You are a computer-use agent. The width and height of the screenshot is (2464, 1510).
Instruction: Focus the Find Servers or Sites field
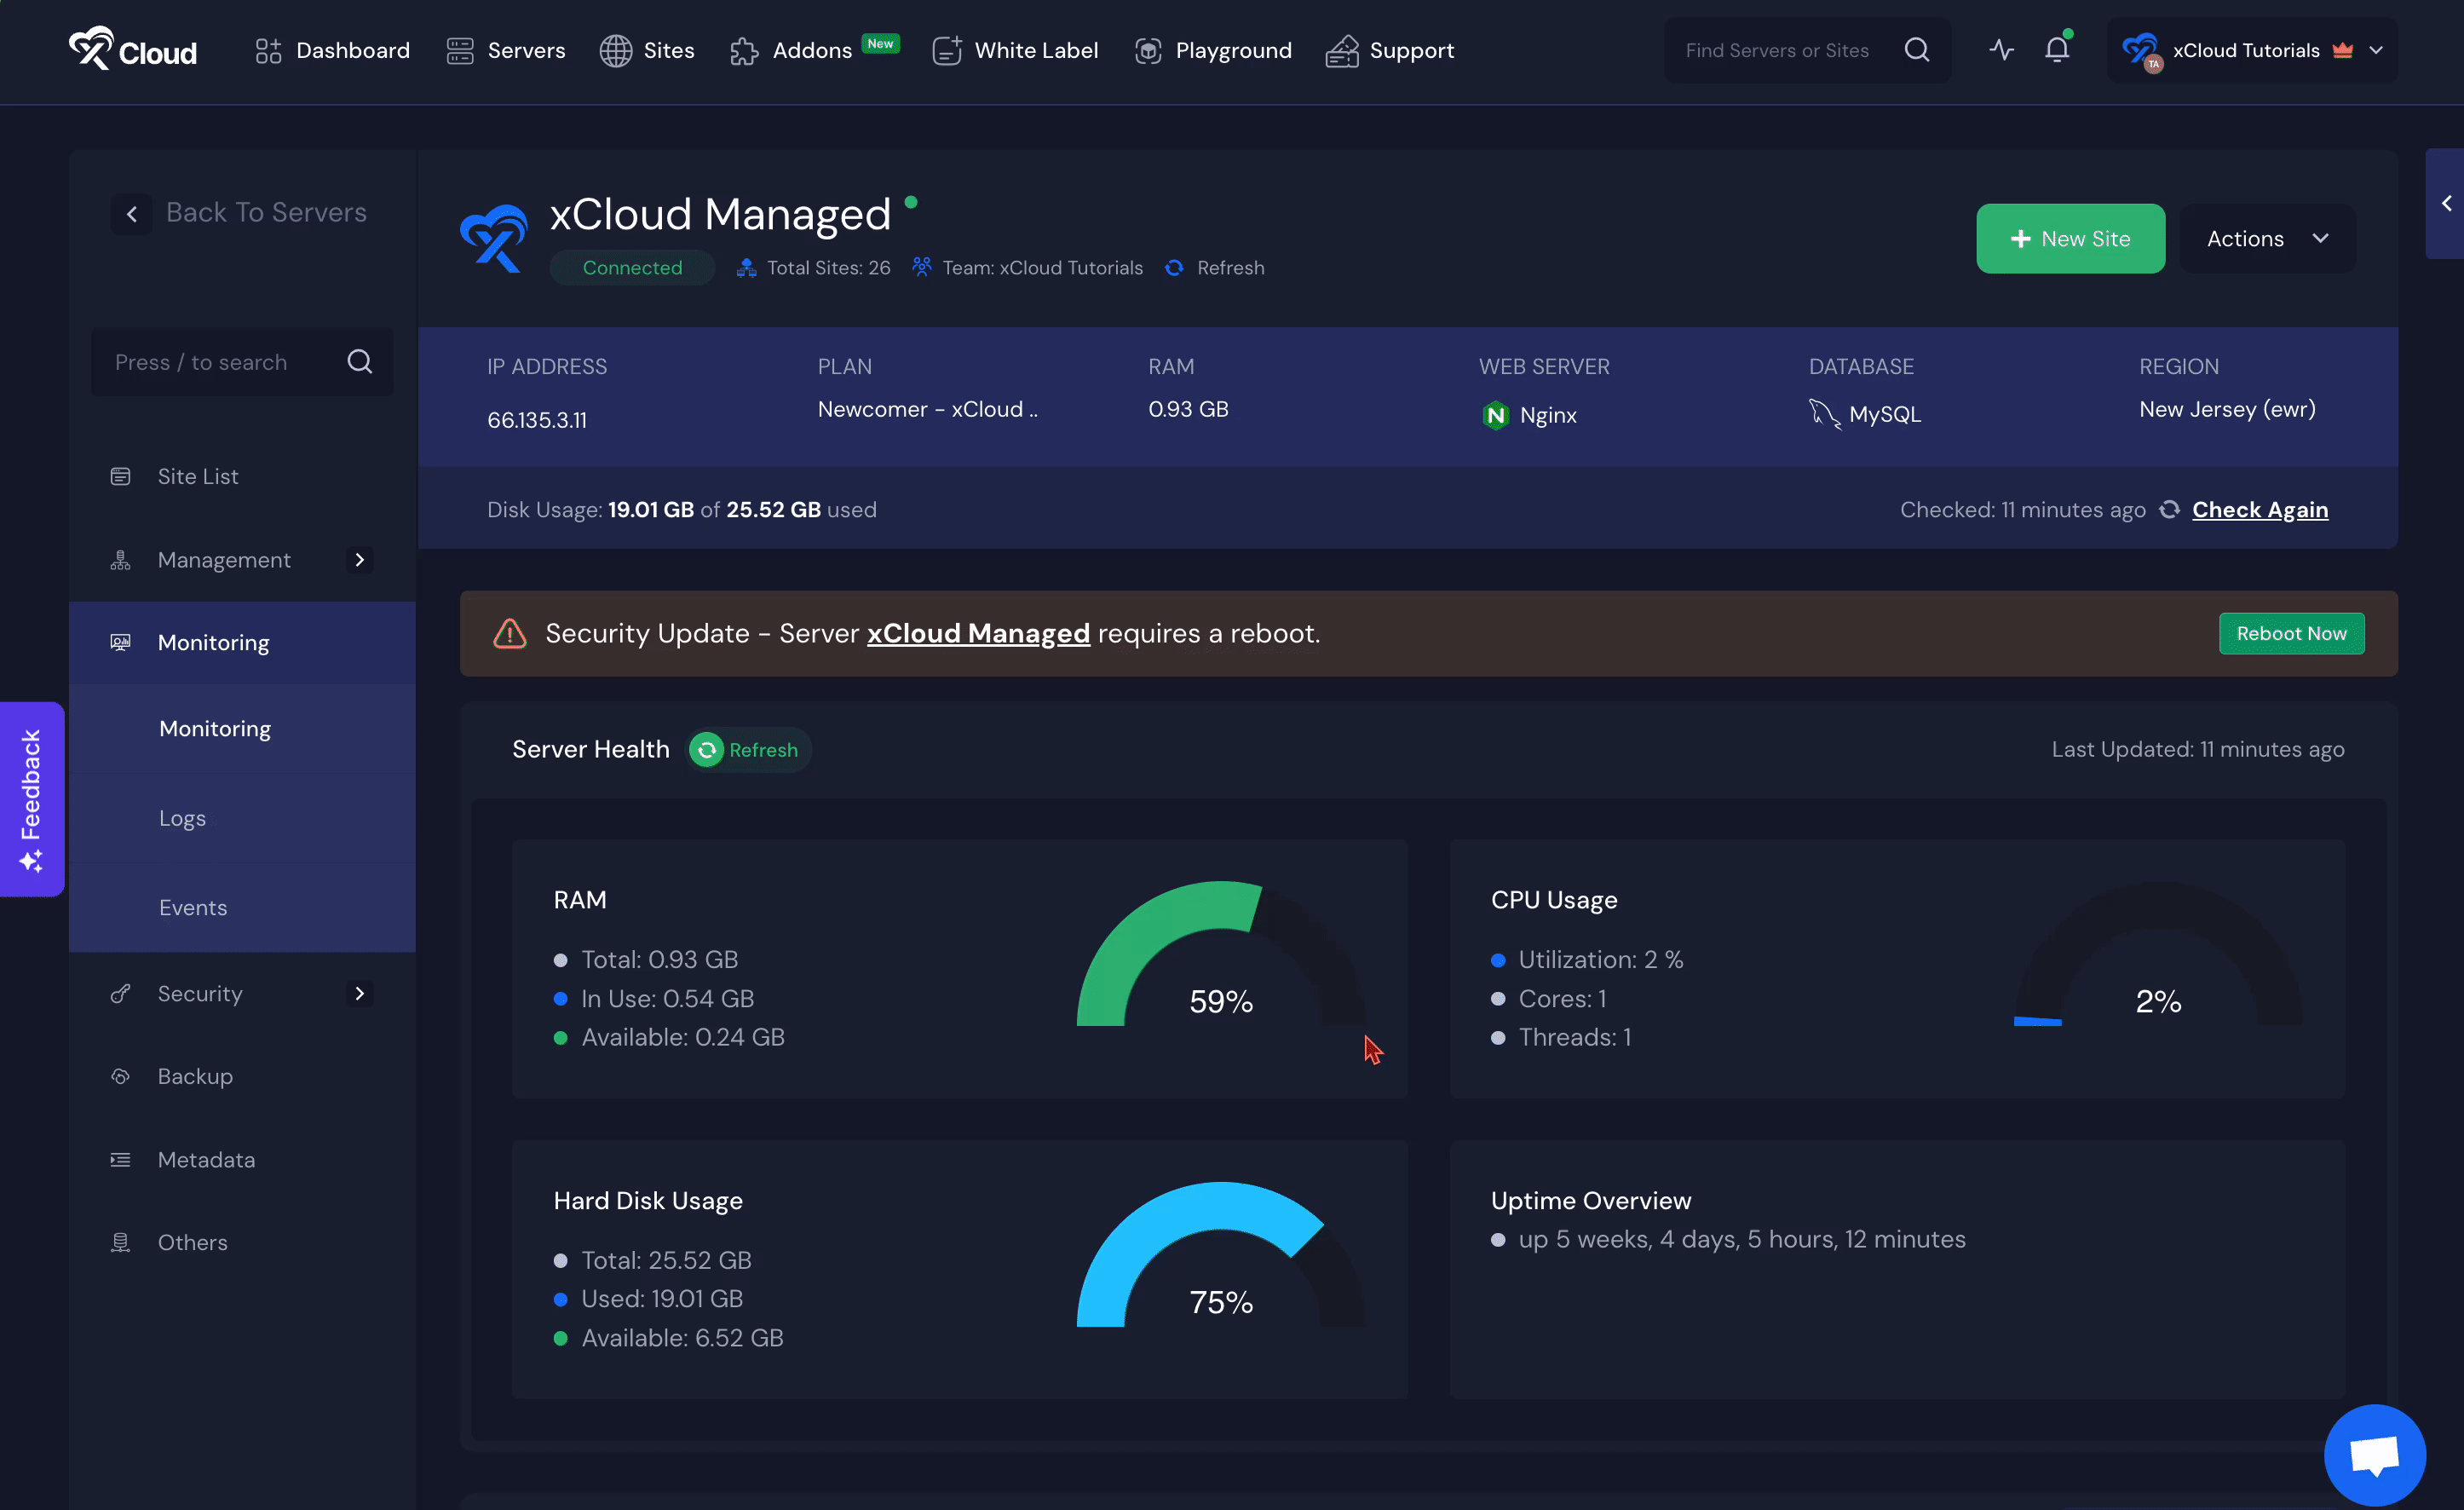1780,50
